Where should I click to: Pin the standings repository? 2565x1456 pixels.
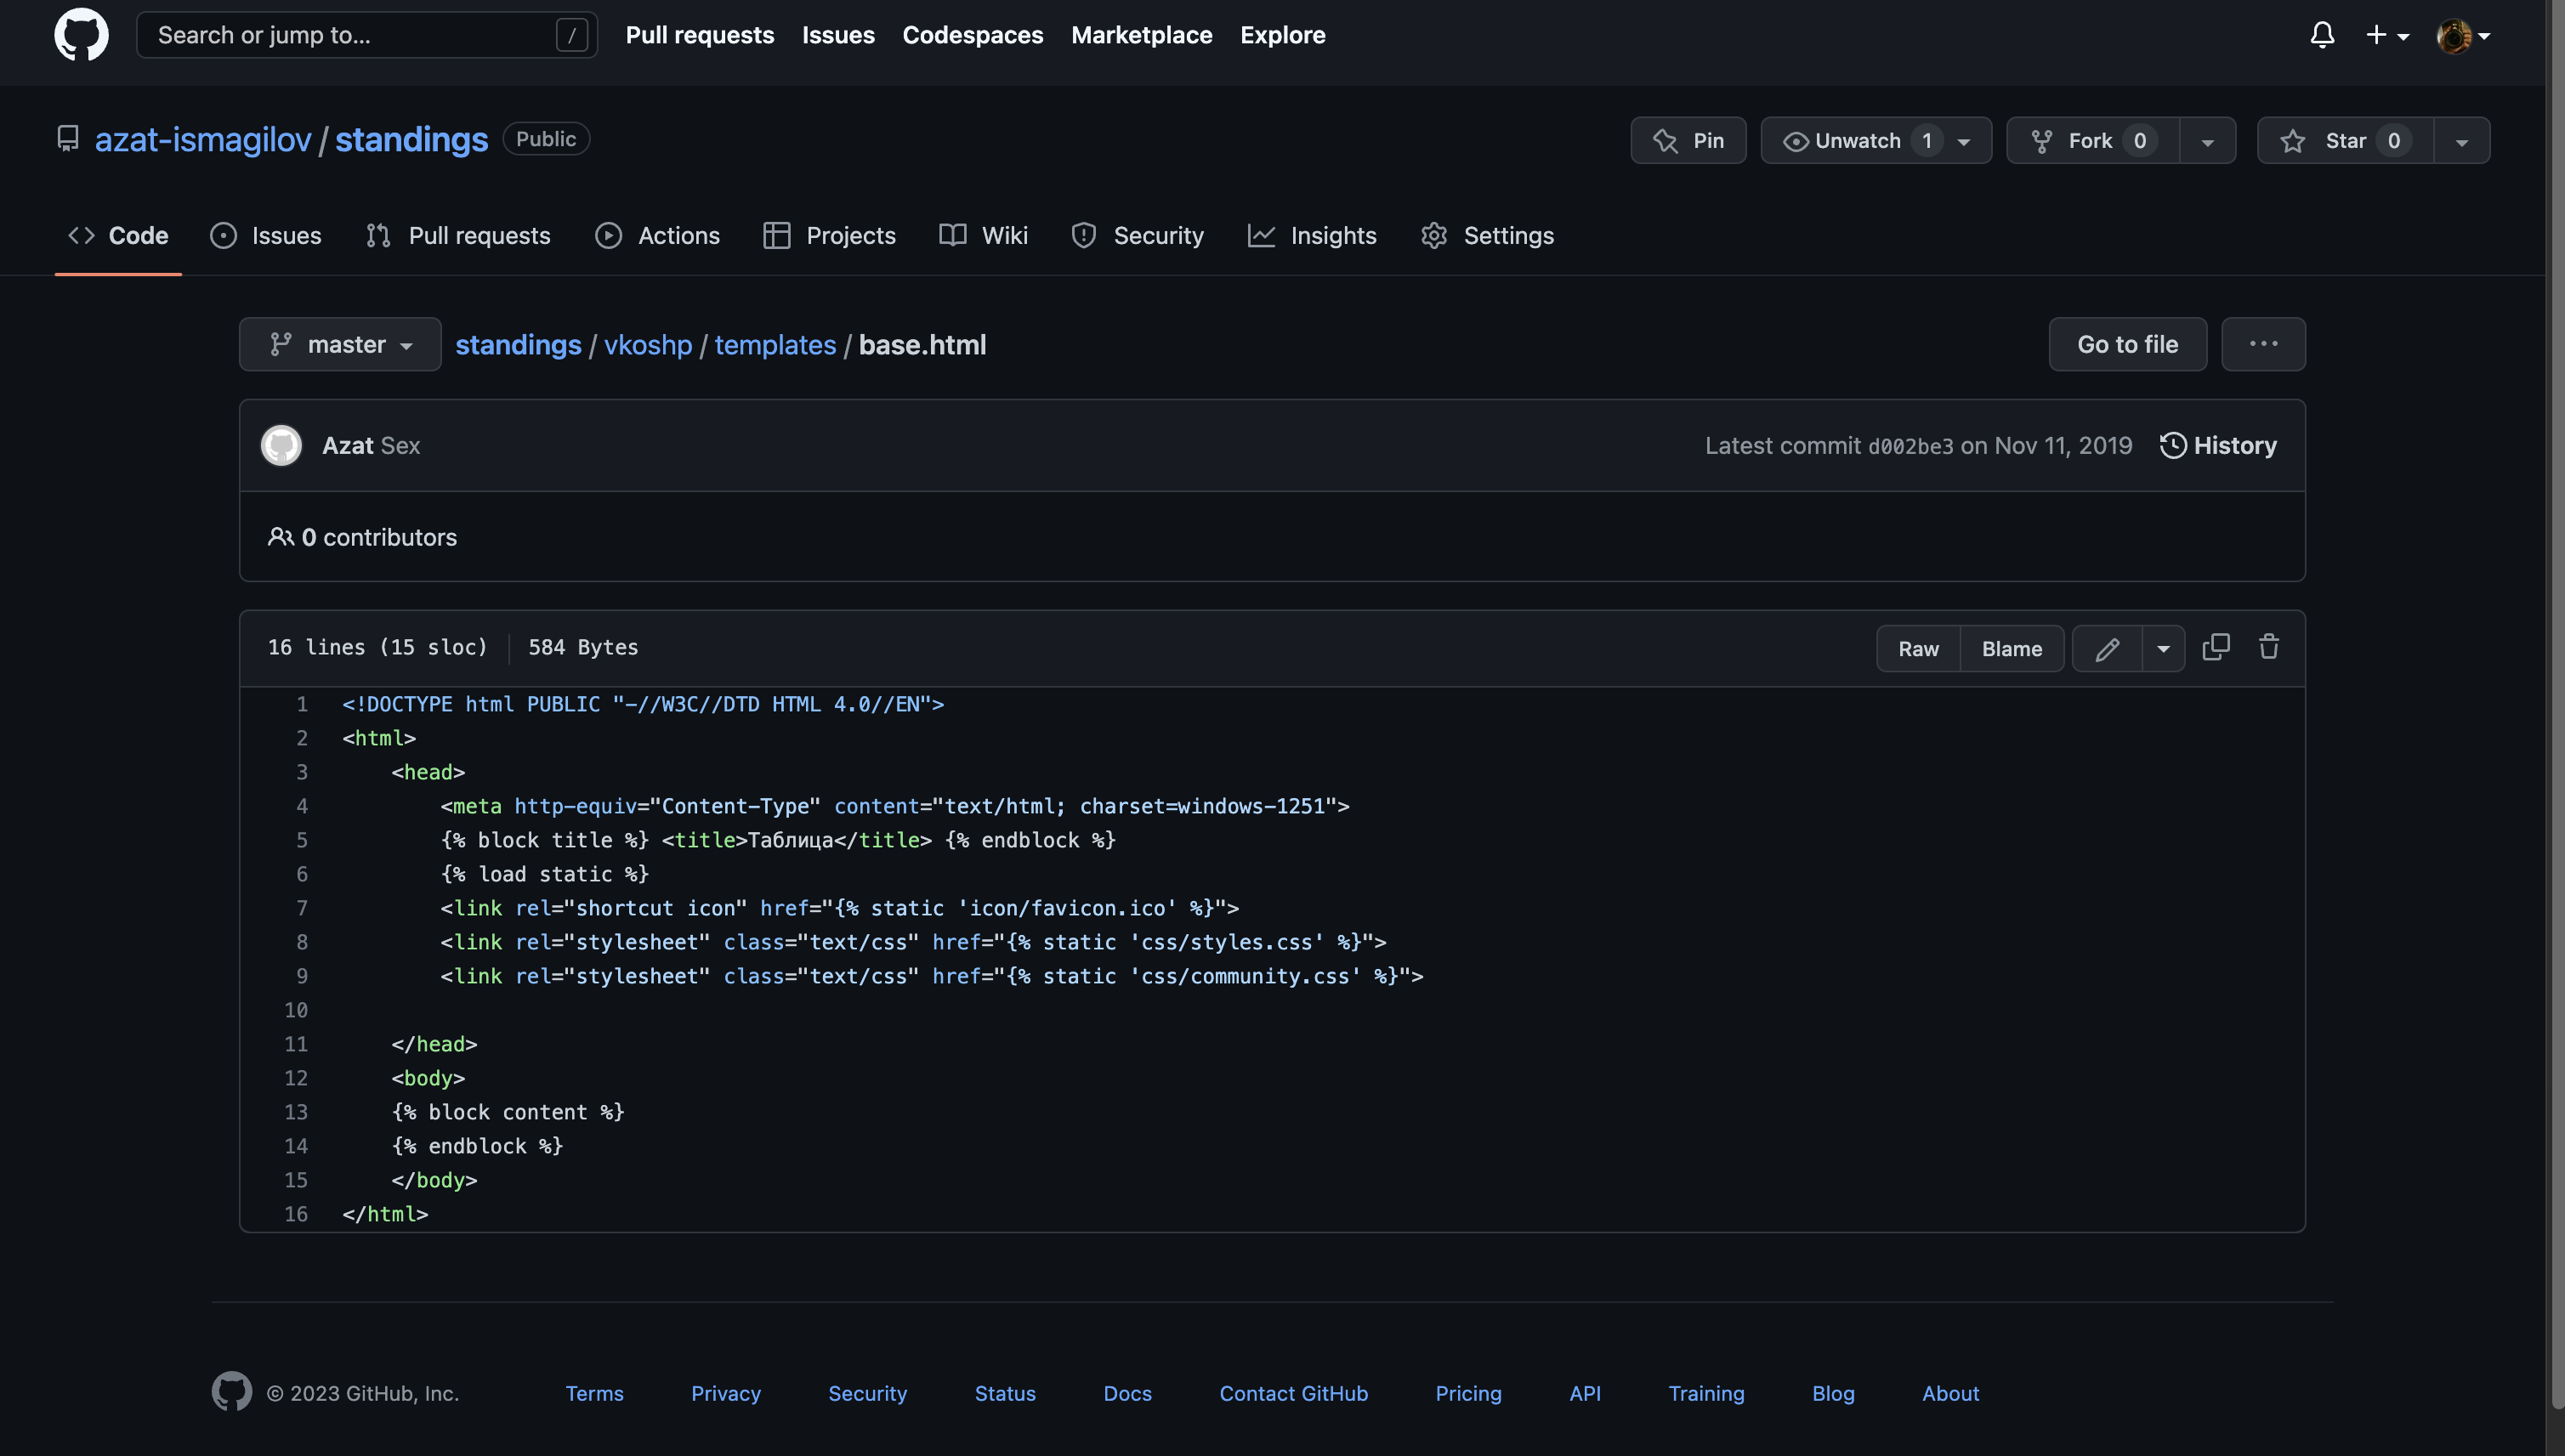pos(1688,140)
